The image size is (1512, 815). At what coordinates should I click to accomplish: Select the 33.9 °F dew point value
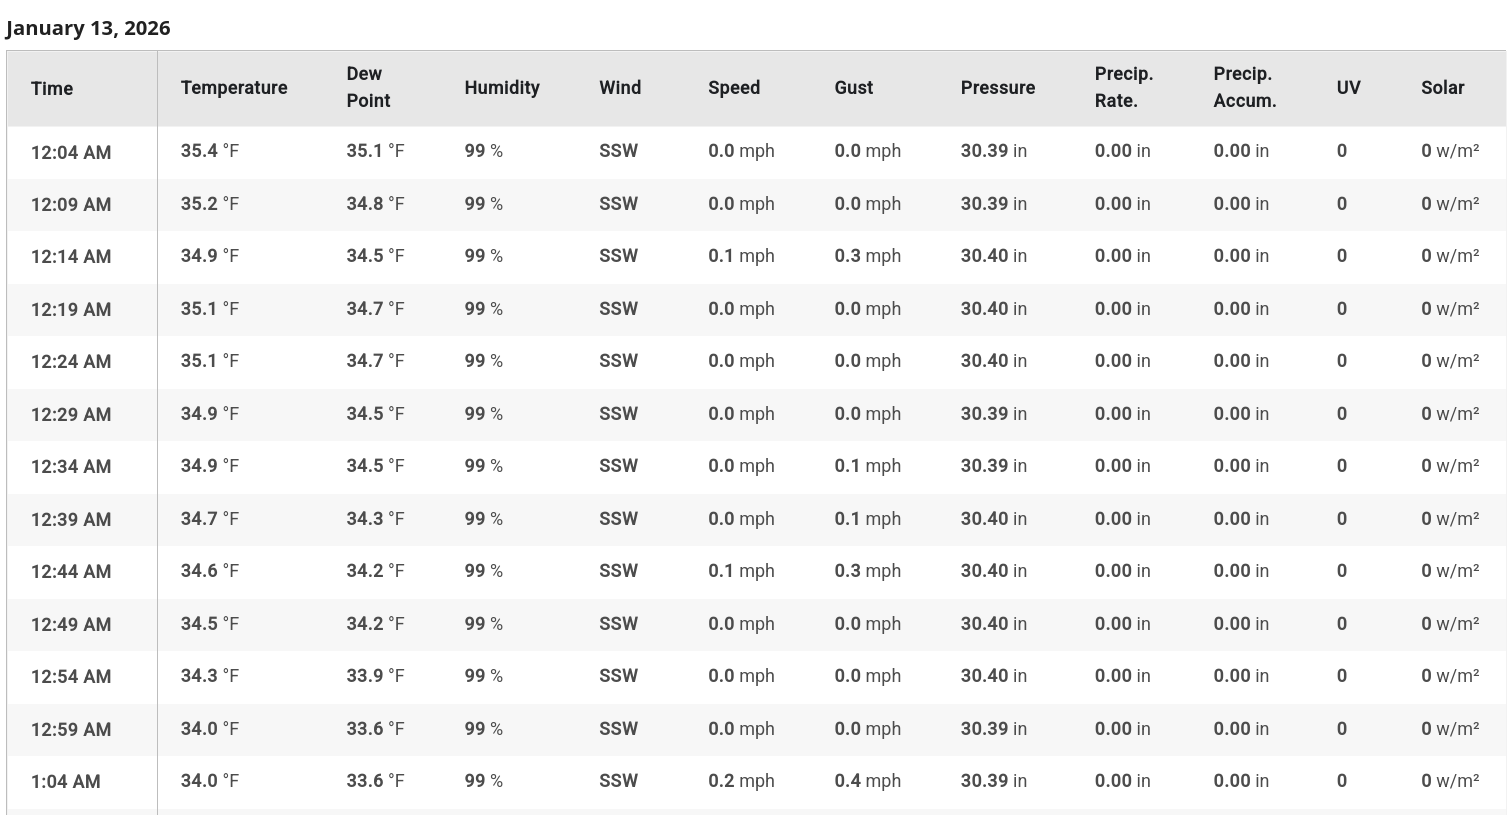point(375,676)
